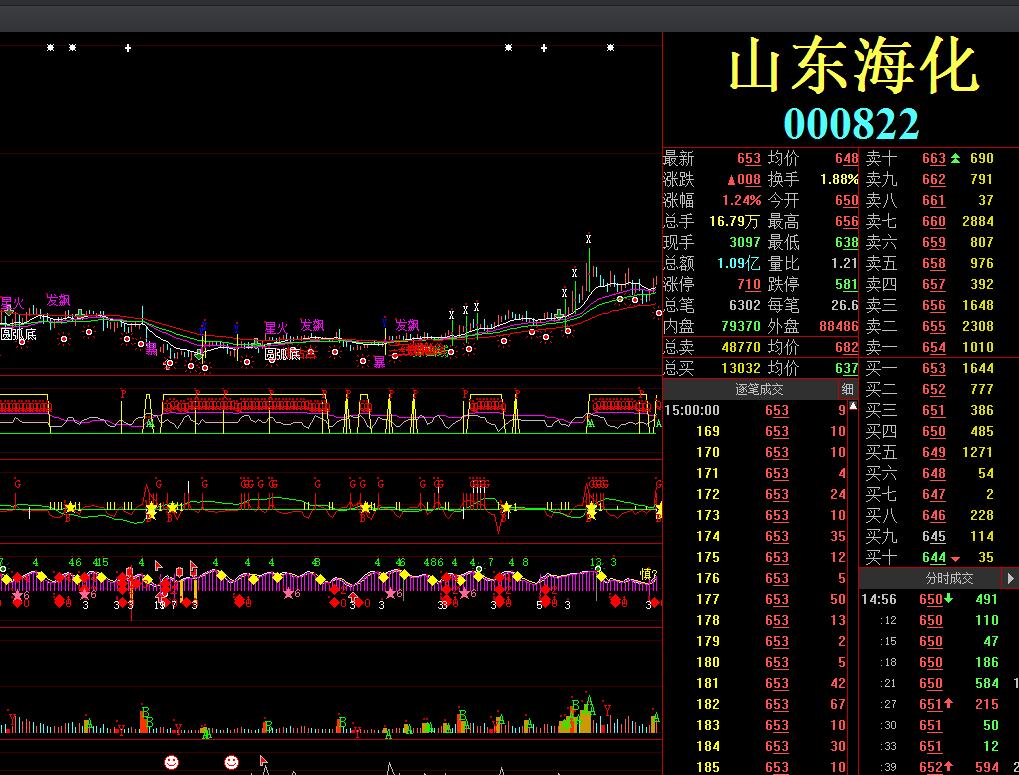Select the 今开 price 650
This screenshot has width=1019, height=775.
[847, 201]
